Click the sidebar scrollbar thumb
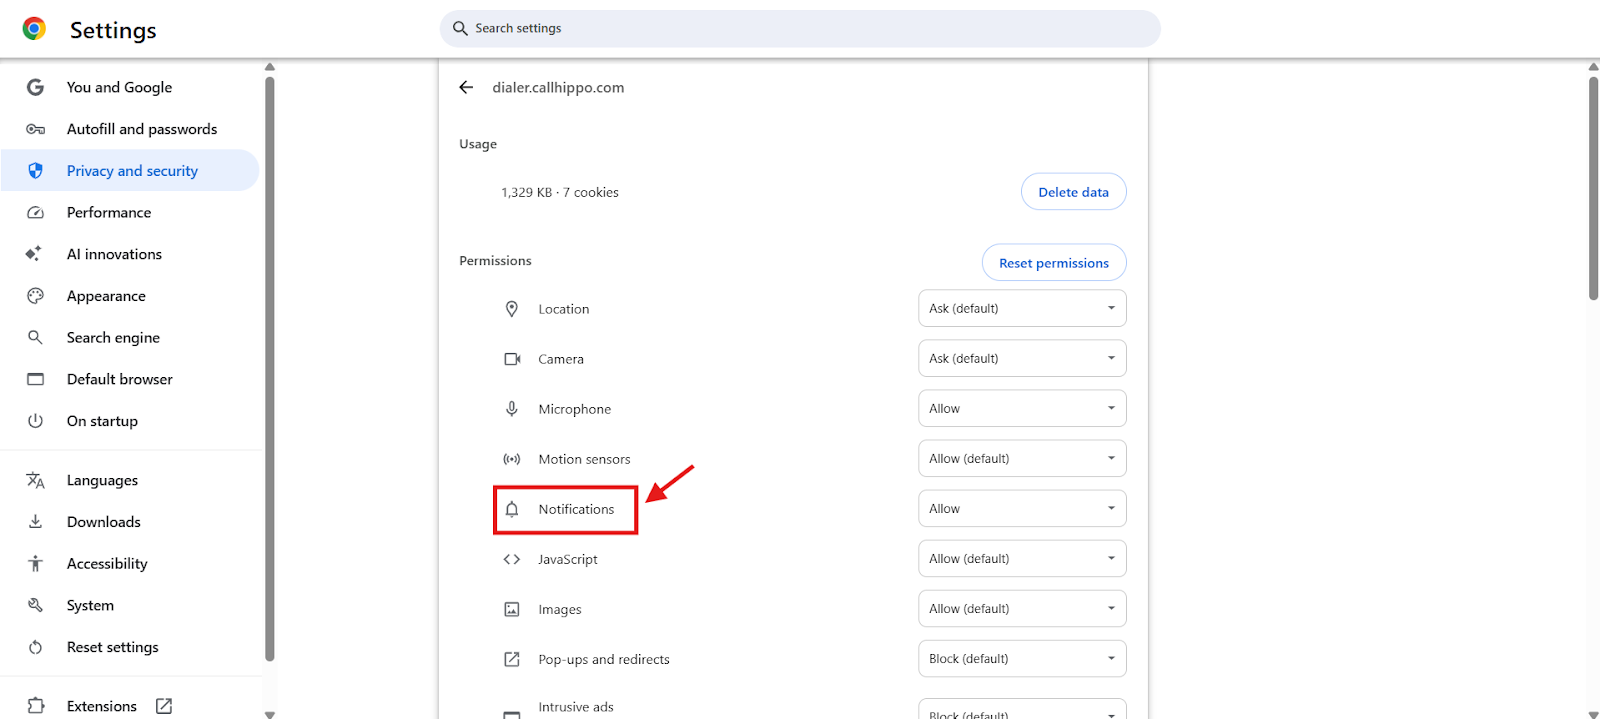Image resolution: width=1600 pixels, height=719 pixels. (x=269, y=369)
